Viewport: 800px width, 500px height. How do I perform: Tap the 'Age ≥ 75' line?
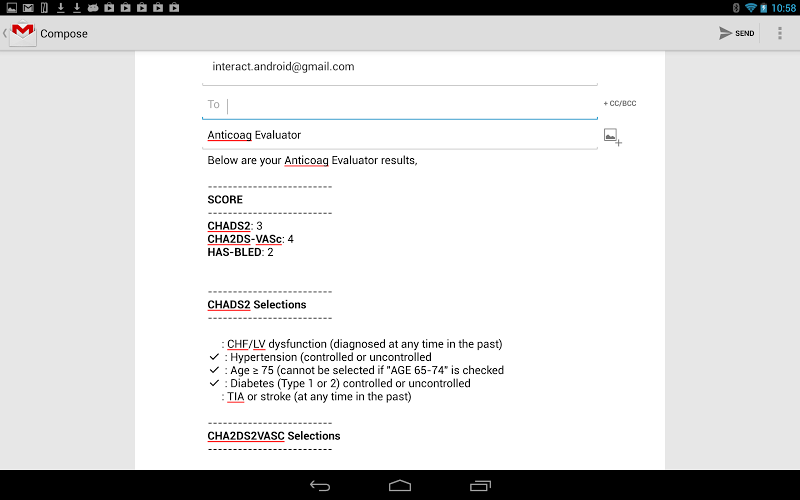click(x=364, y=370)
